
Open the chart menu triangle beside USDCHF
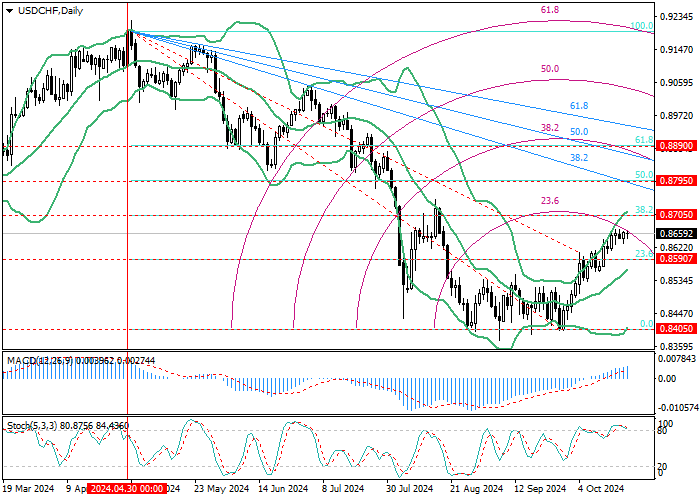[9, 11]
